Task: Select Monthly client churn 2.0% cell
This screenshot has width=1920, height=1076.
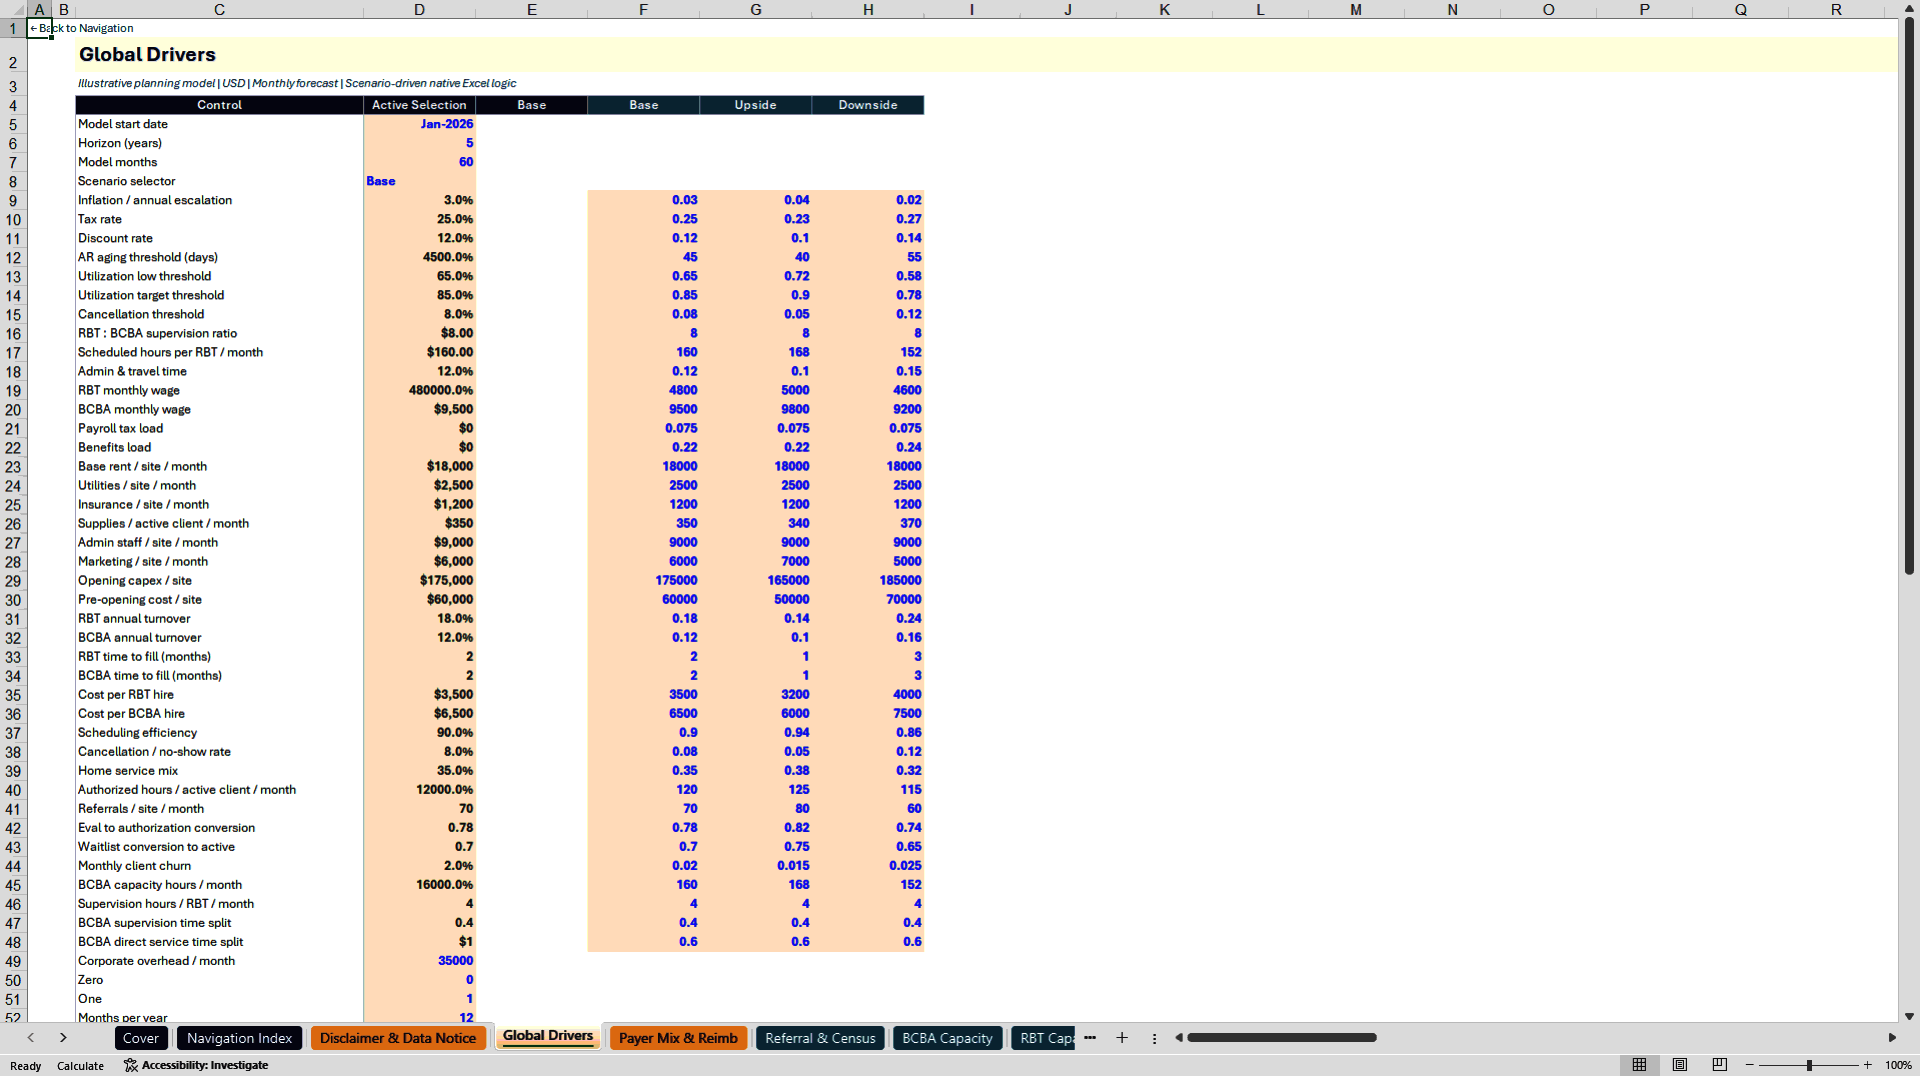Action: [x=419, y=866]
